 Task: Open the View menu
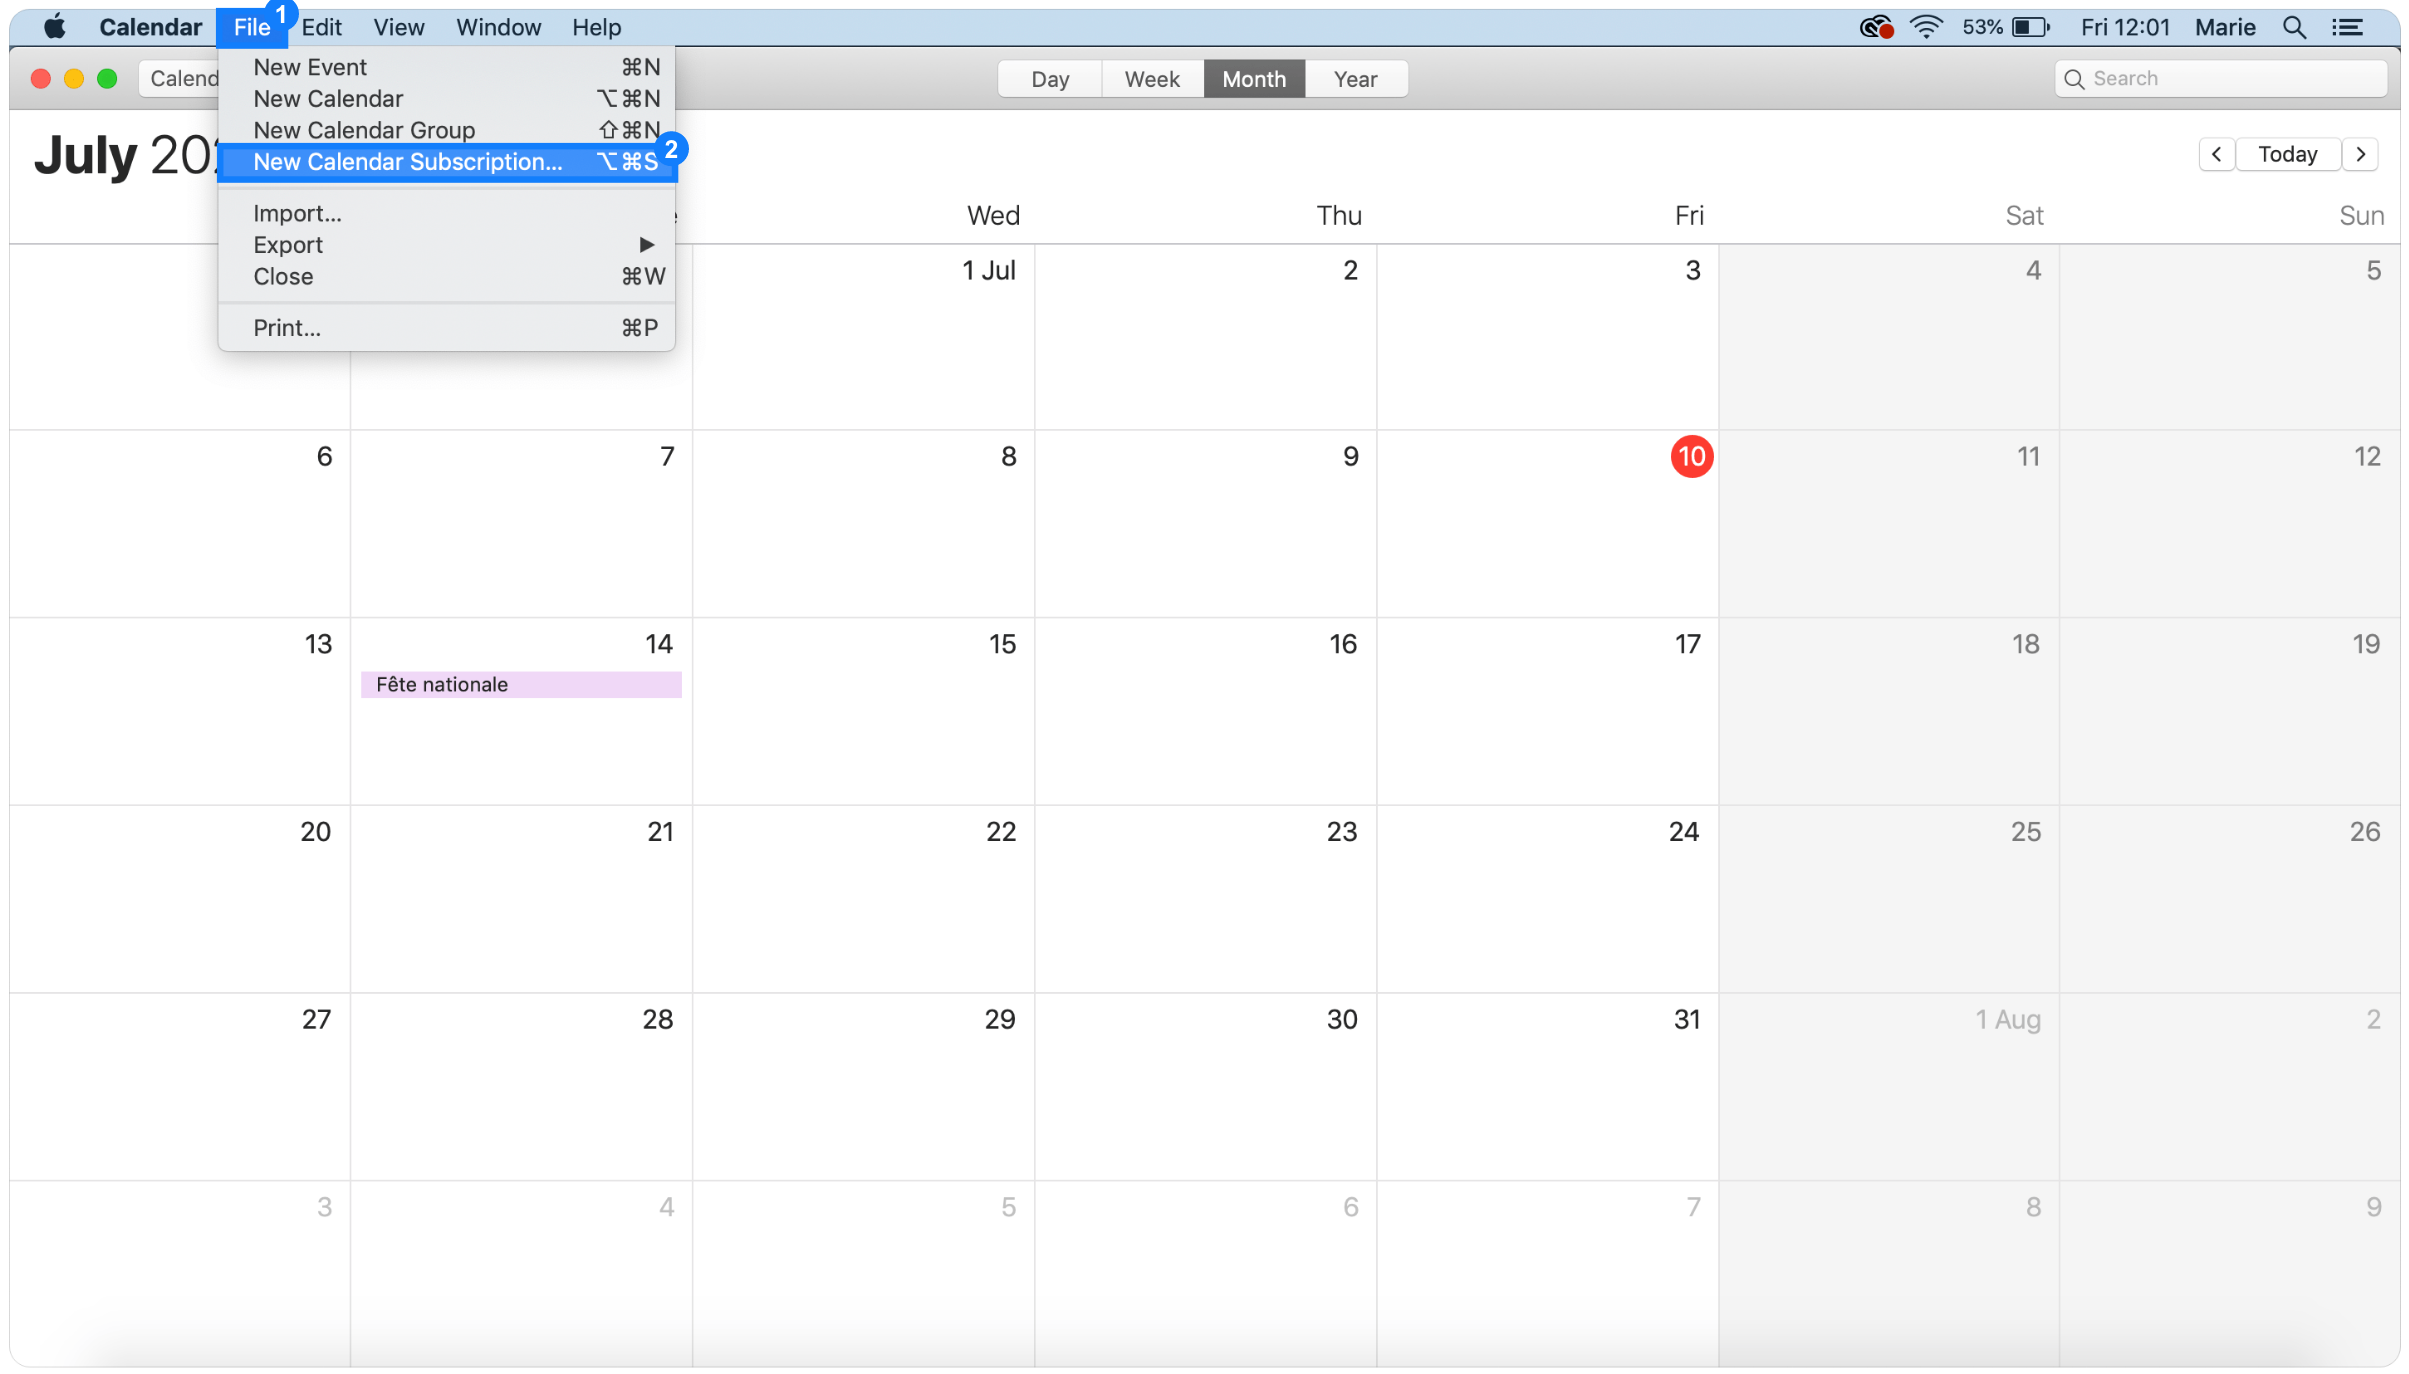[398, 27]
